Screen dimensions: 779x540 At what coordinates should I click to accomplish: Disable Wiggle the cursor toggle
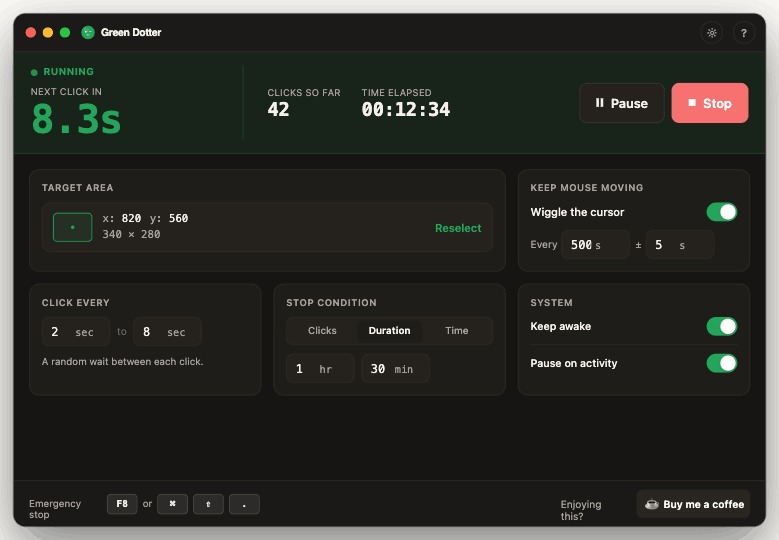(x=721, y=212)
